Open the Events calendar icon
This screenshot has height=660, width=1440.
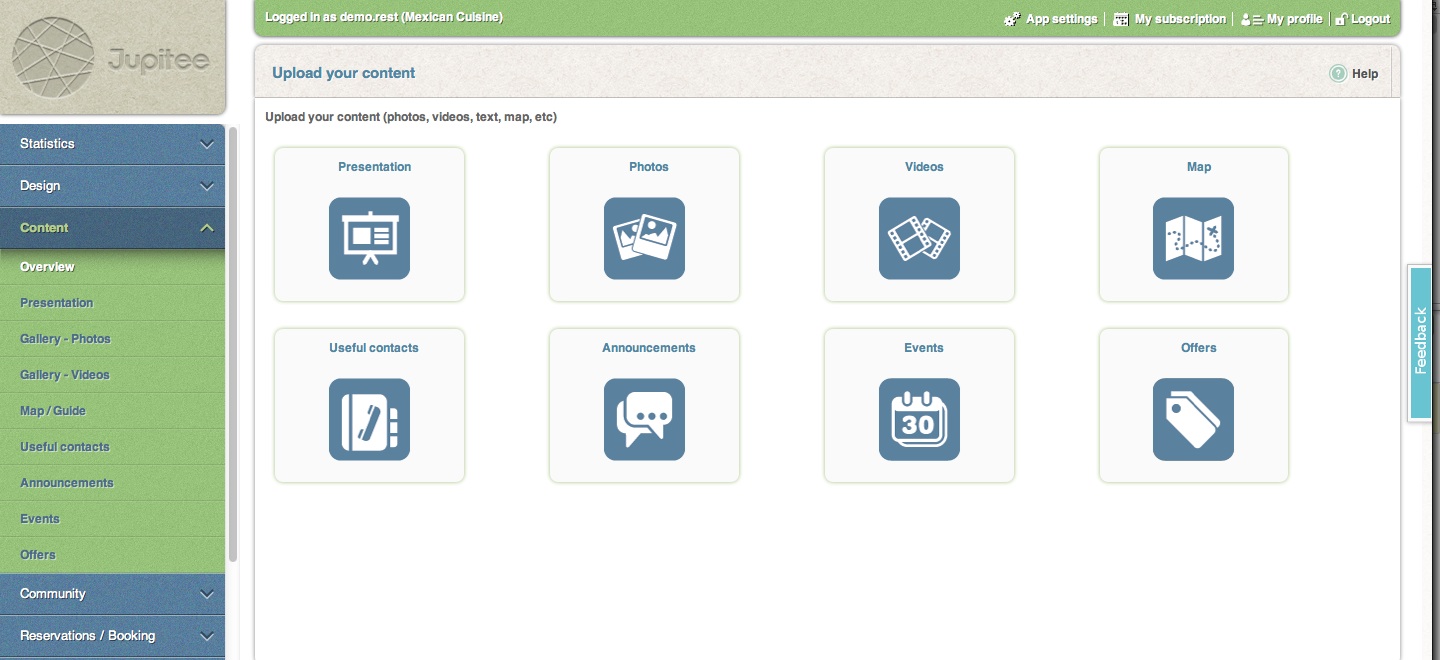919,419
